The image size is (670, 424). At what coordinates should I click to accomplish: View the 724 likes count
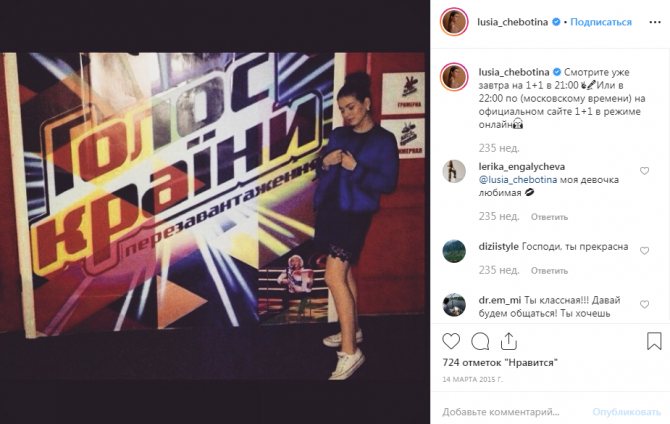(500, 363)
